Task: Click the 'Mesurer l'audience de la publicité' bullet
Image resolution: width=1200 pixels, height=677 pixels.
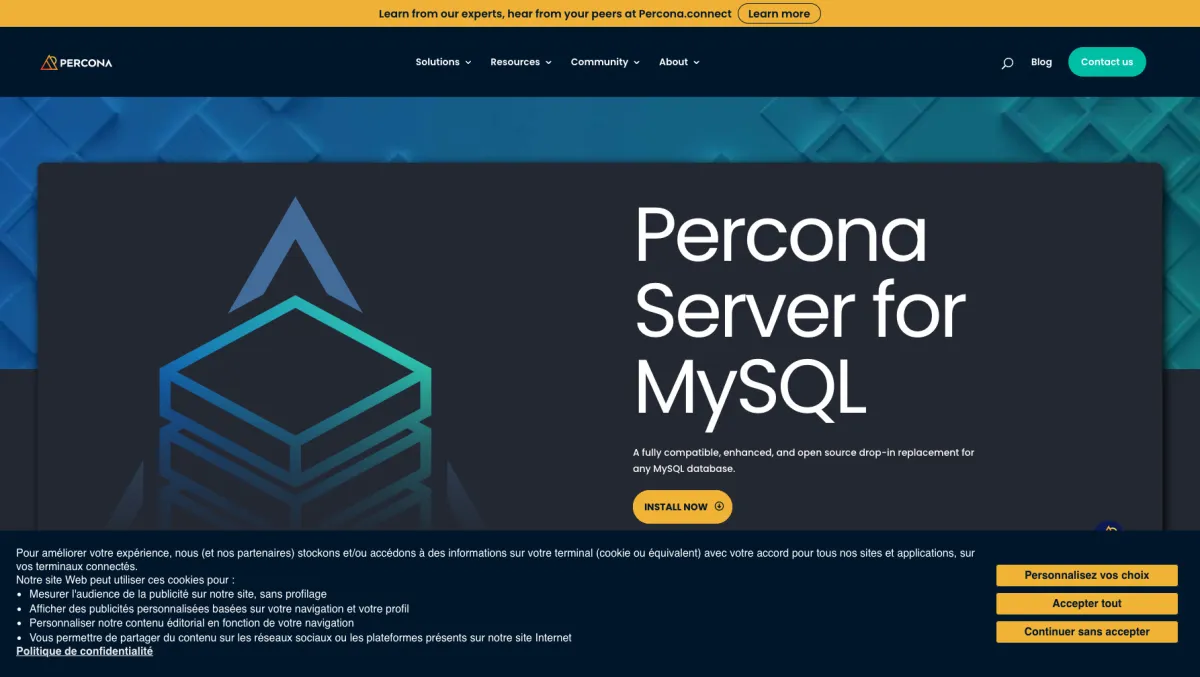Action: pos(178,594)
